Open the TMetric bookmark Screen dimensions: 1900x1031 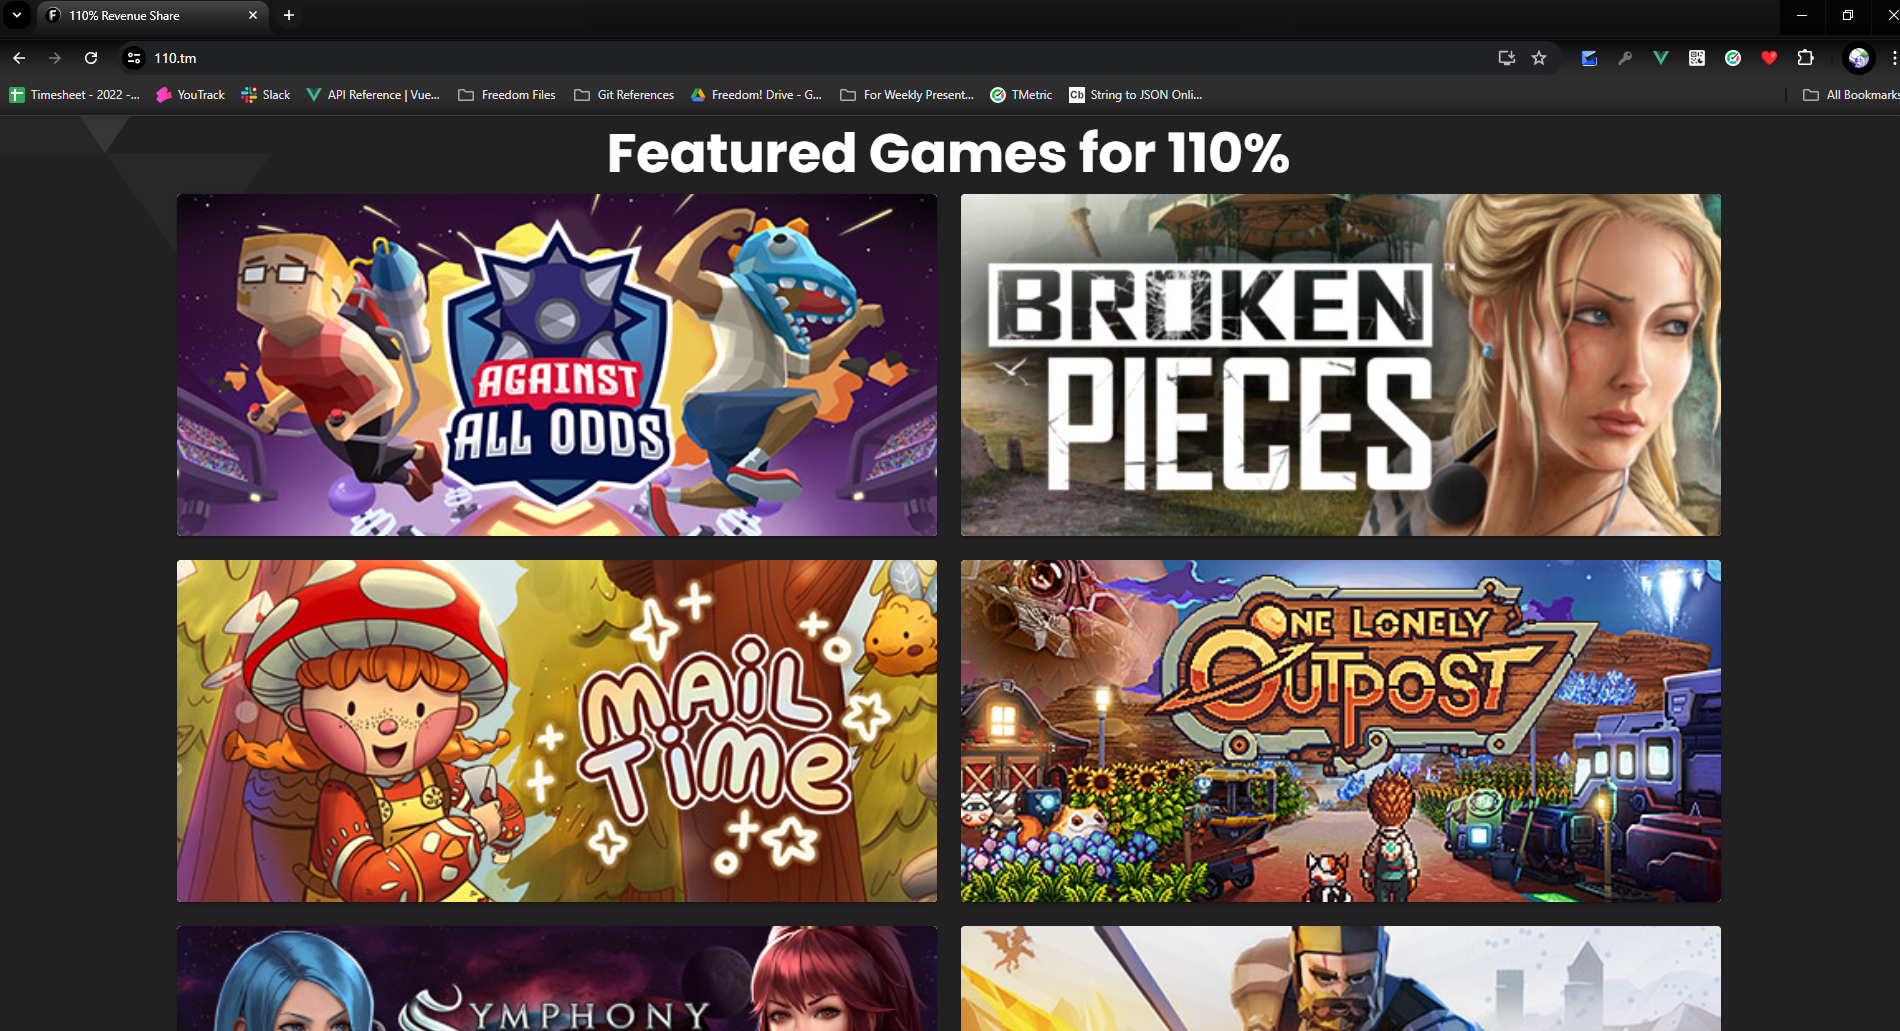coord(1021,95)
